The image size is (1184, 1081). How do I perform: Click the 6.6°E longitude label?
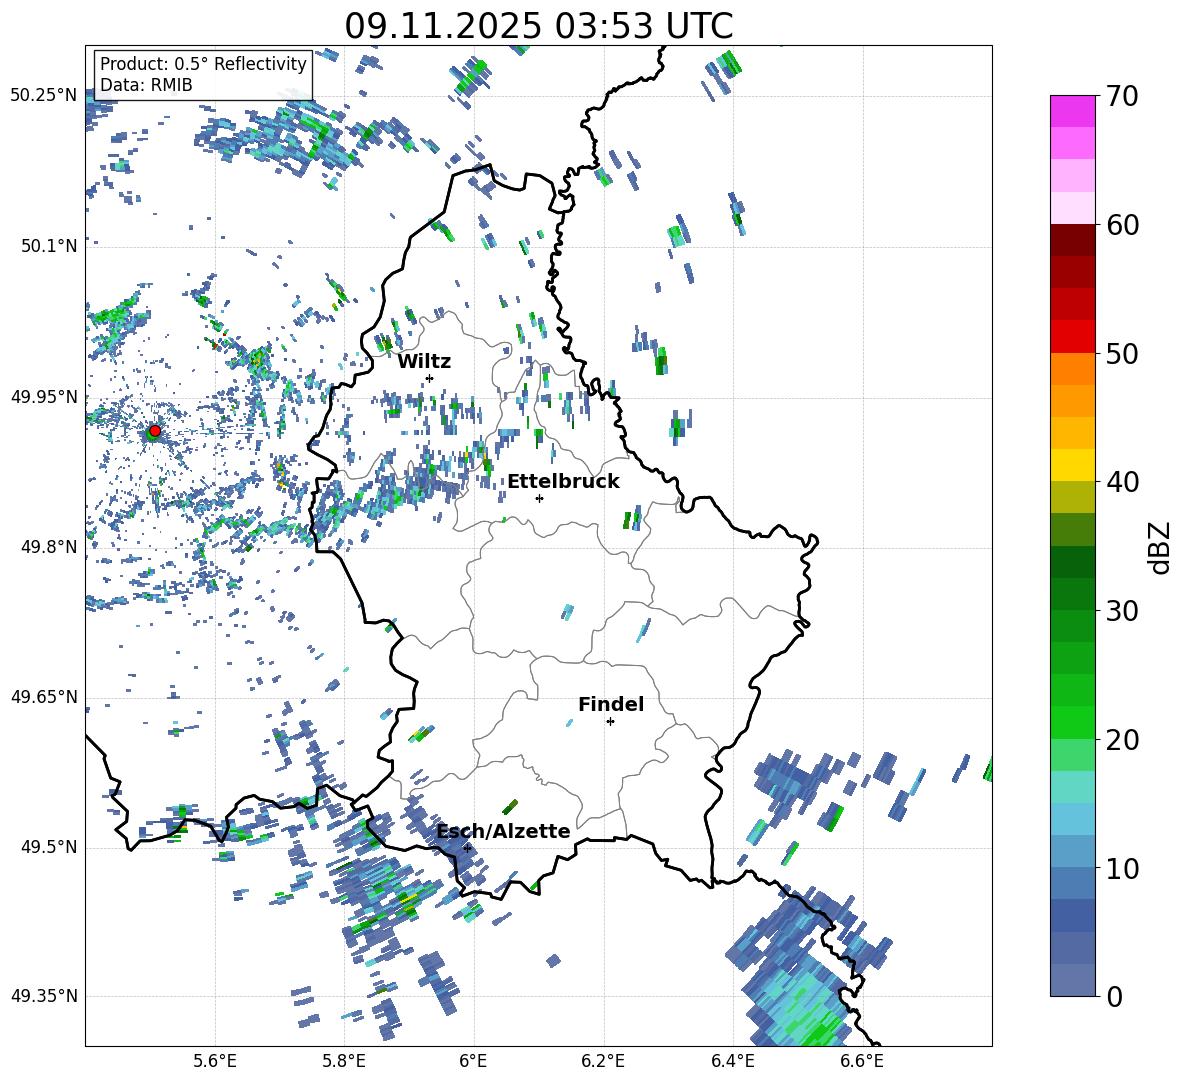[x=862, y=1061]
